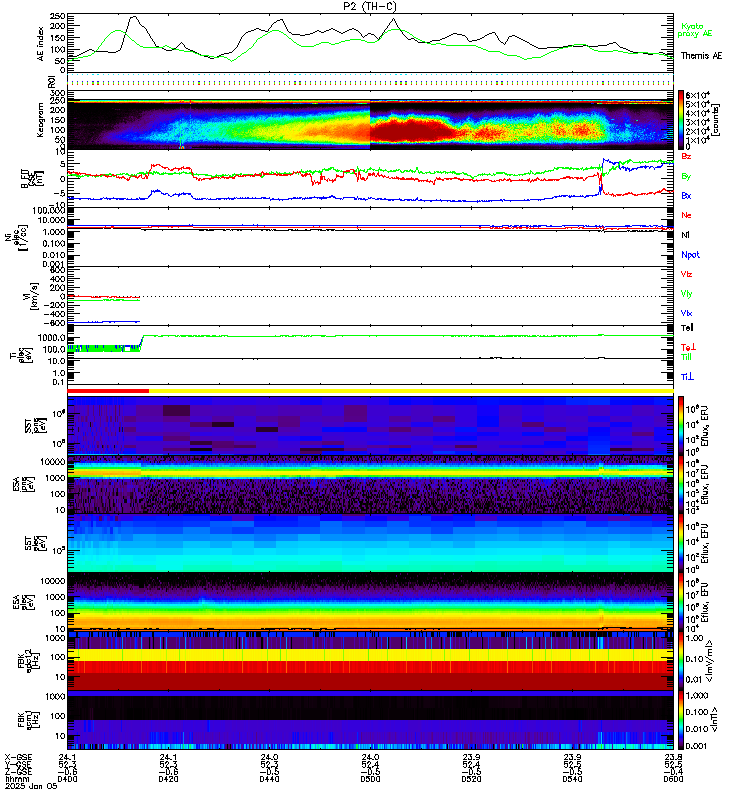Viewport: 750px width, 800px height.
Task: Click the [counts] color bar unit label
Action: coord(716,120)
